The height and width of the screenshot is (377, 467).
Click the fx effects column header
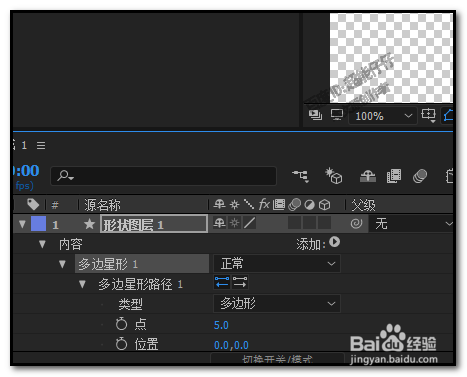click(264, 204)
